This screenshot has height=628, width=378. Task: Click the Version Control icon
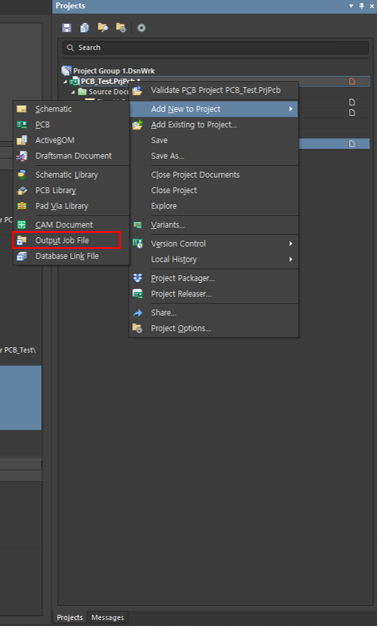pos(137,244)
